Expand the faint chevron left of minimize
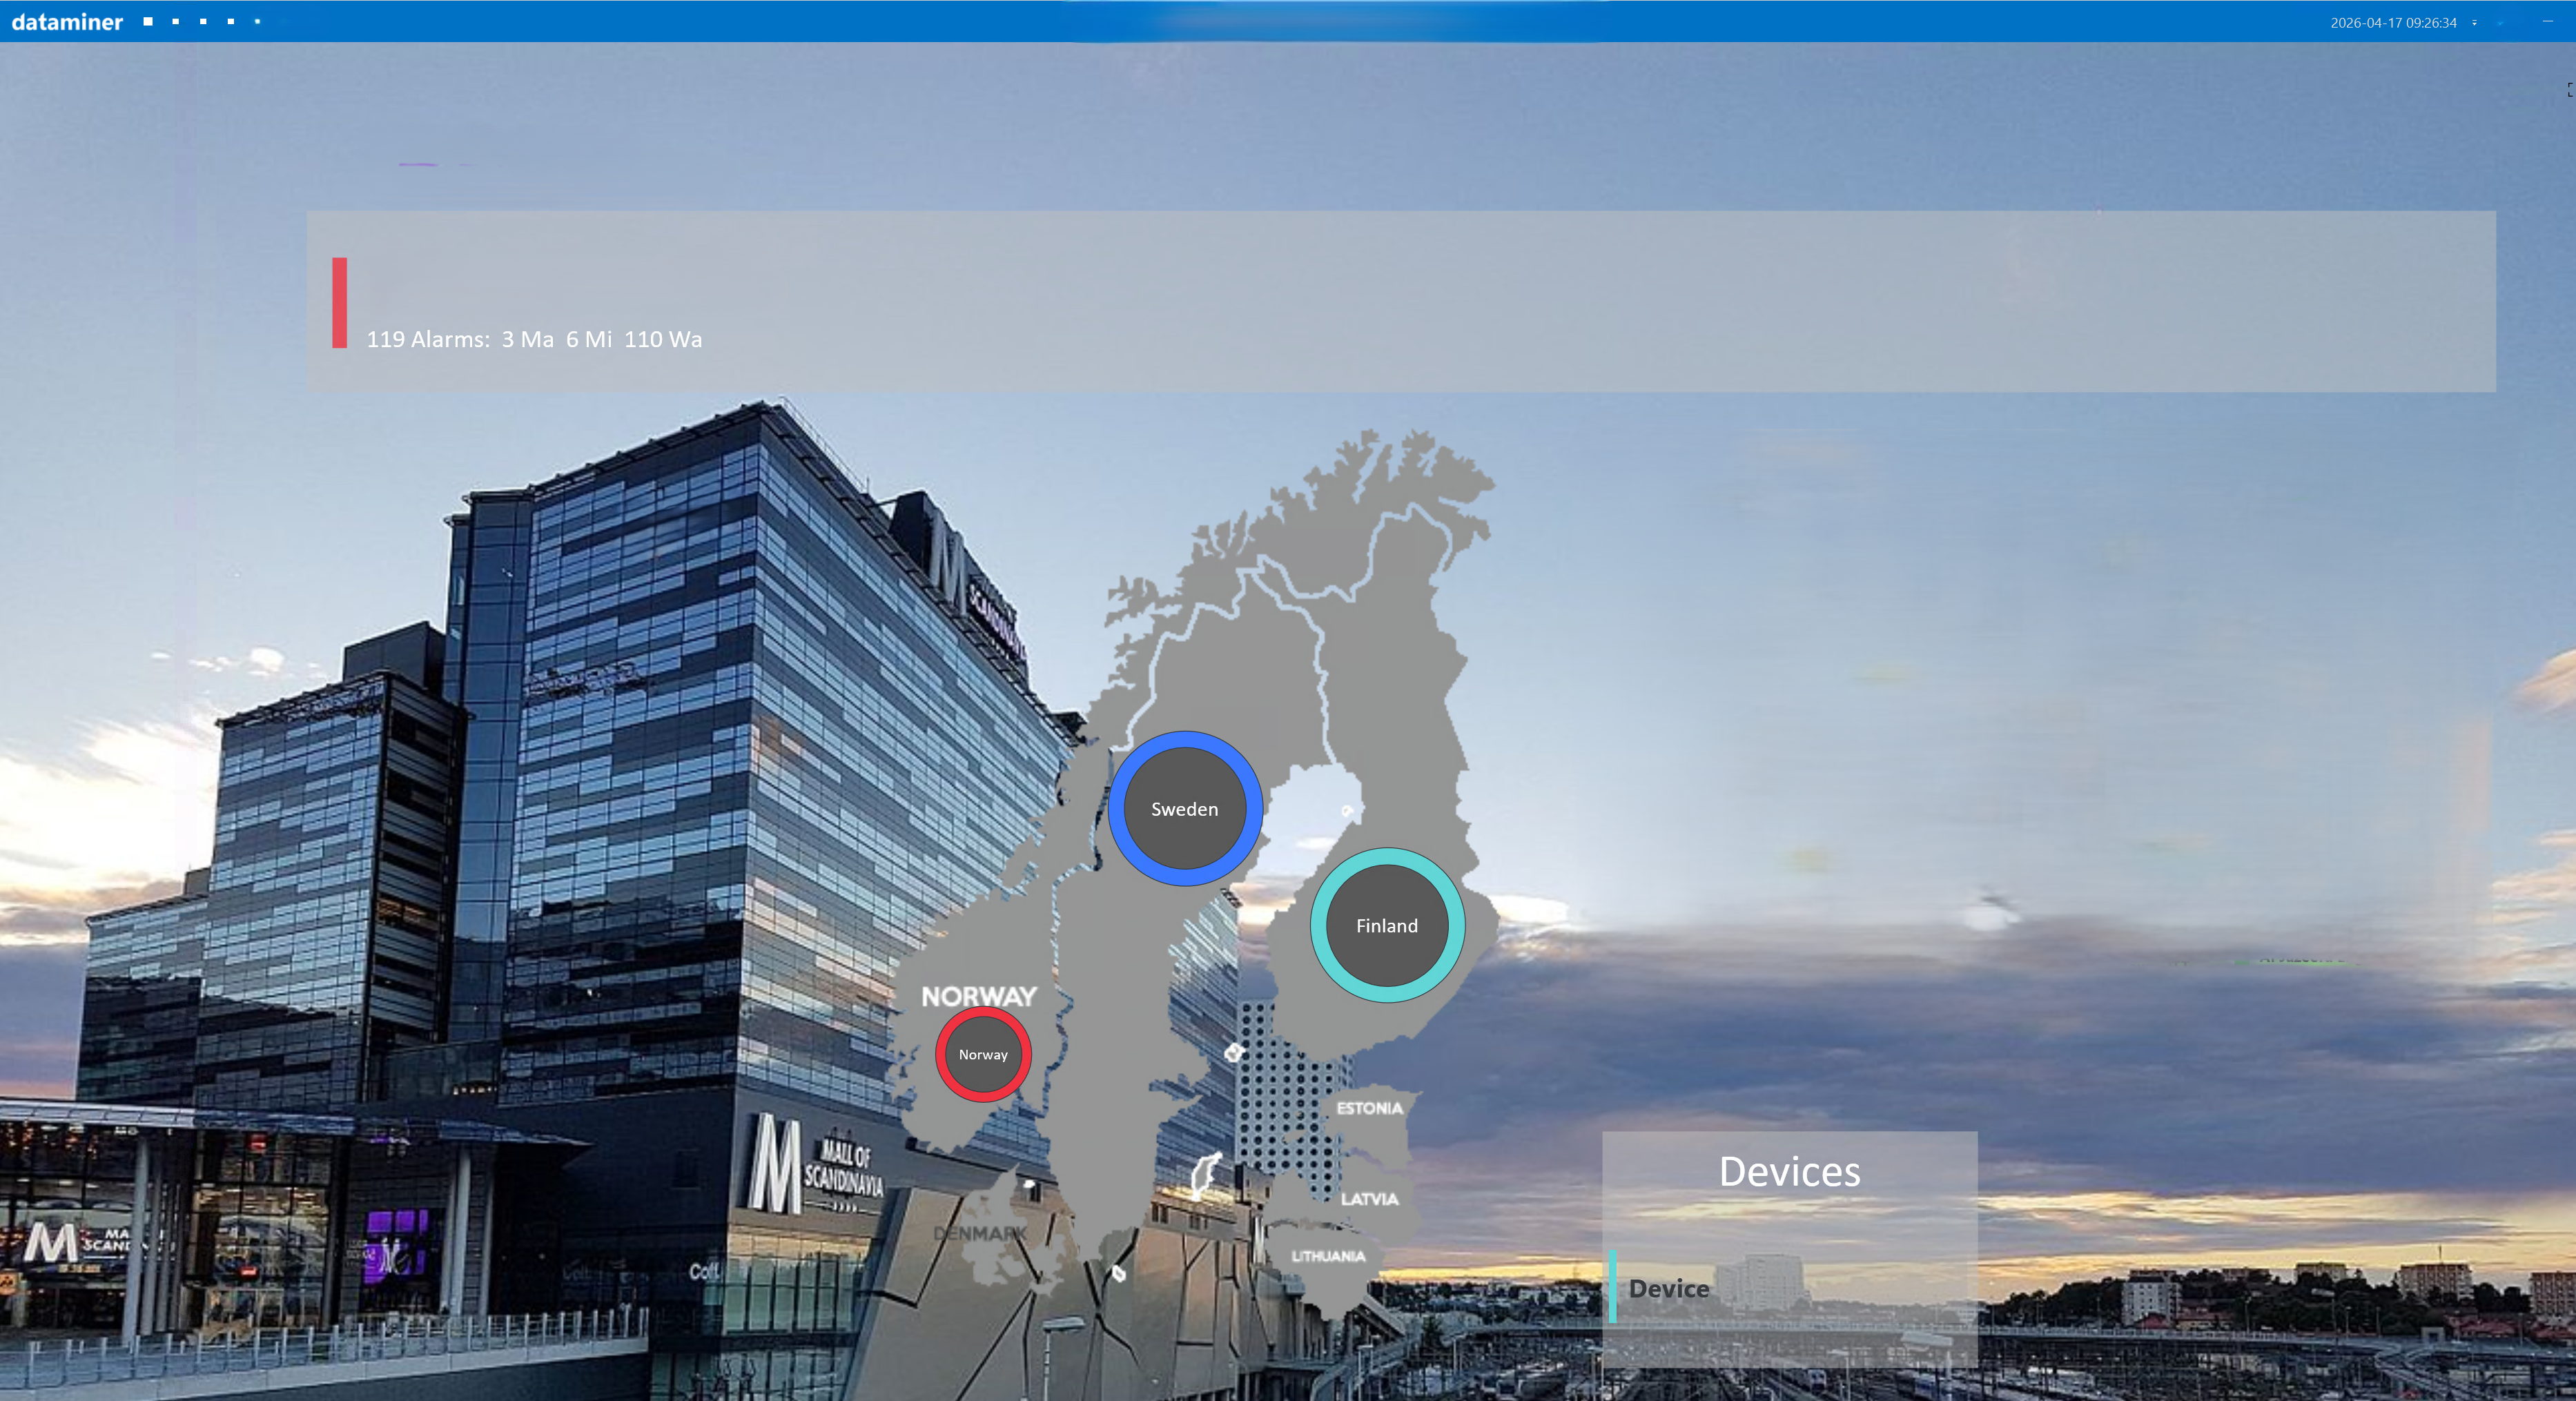The height and width of the screenshot is (1401, 2576). tap(2500, 22)
